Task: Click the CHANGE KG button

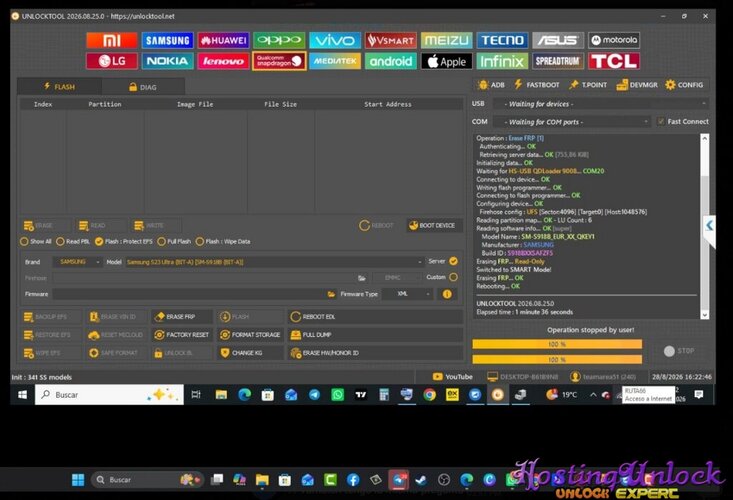Action: [251, 353]
